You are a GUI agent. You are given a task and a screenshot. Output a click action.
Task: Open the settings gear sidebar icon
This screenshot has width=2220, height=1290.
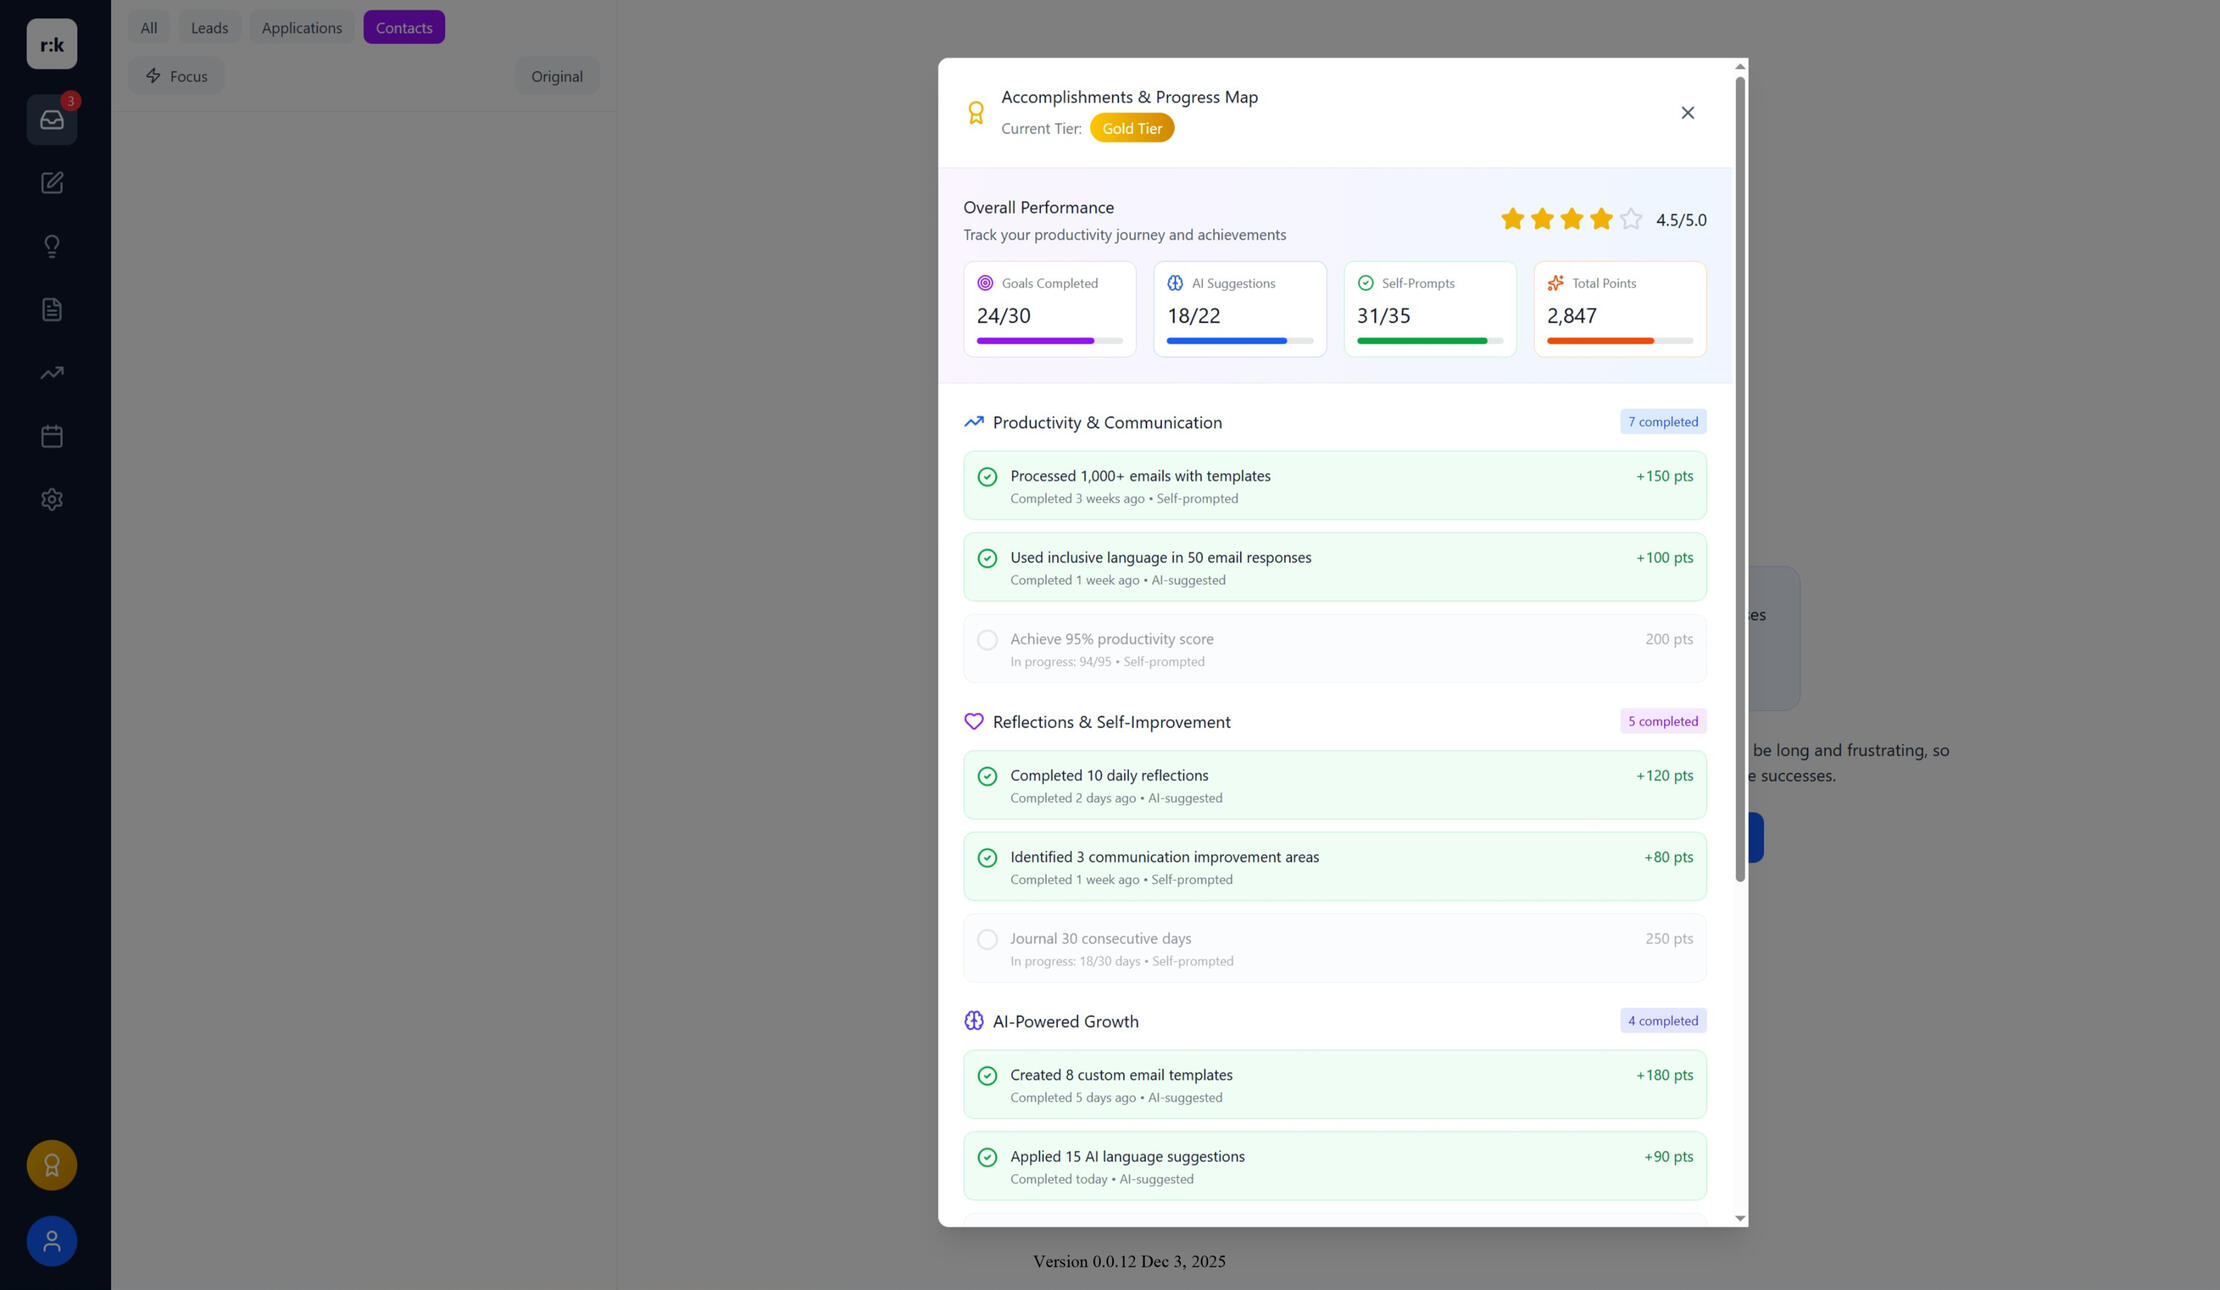(52, 499)
